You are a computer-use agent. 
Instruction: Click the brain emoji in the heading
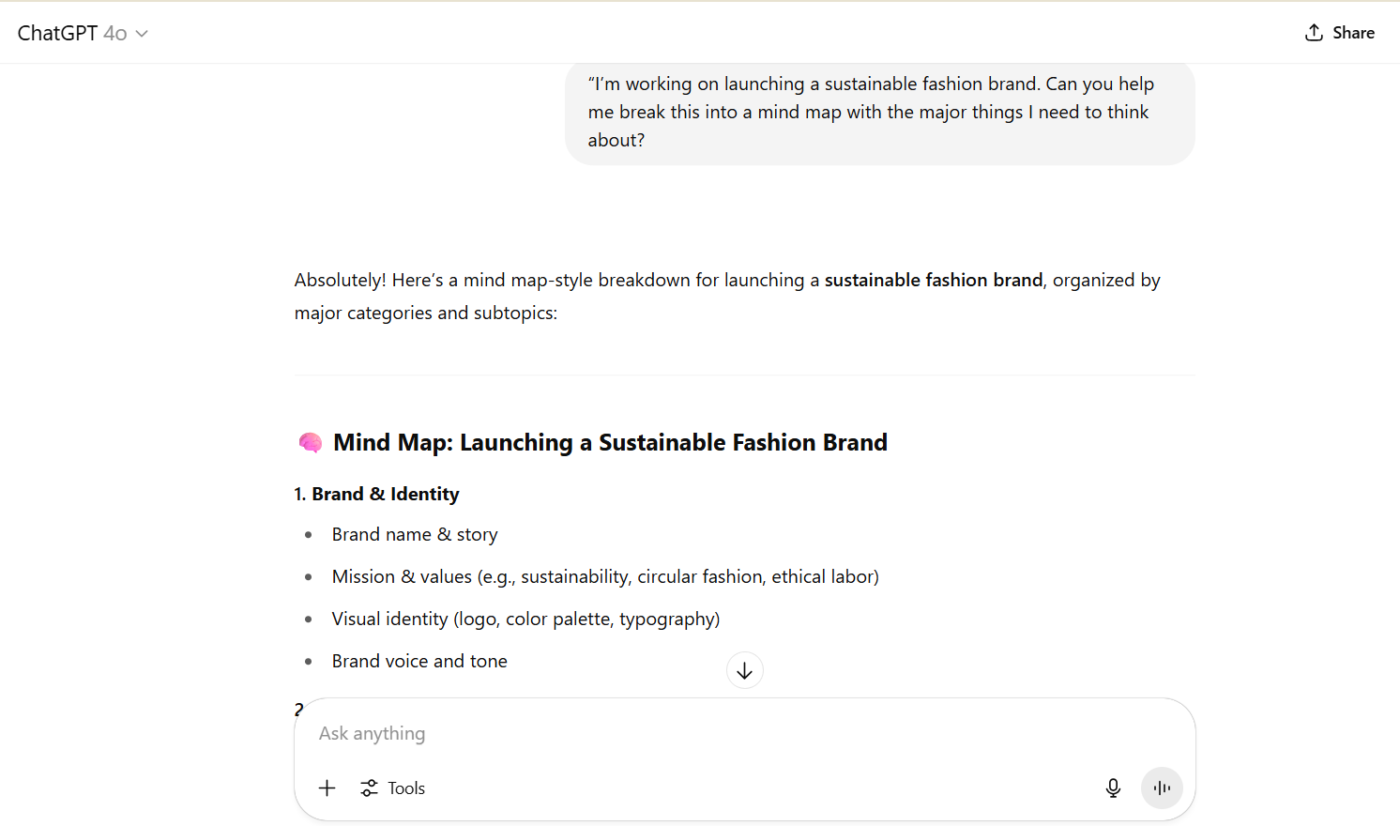coord(310,442)
